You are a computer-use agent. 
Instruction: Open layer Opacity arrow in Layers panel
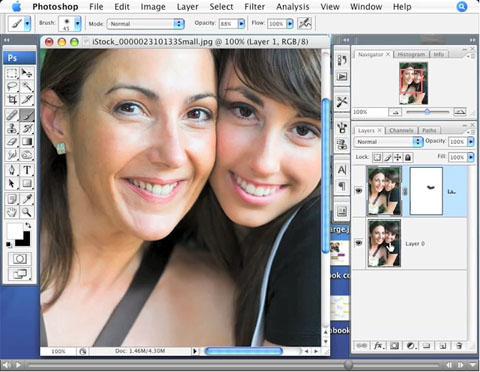tap(470, 142)
